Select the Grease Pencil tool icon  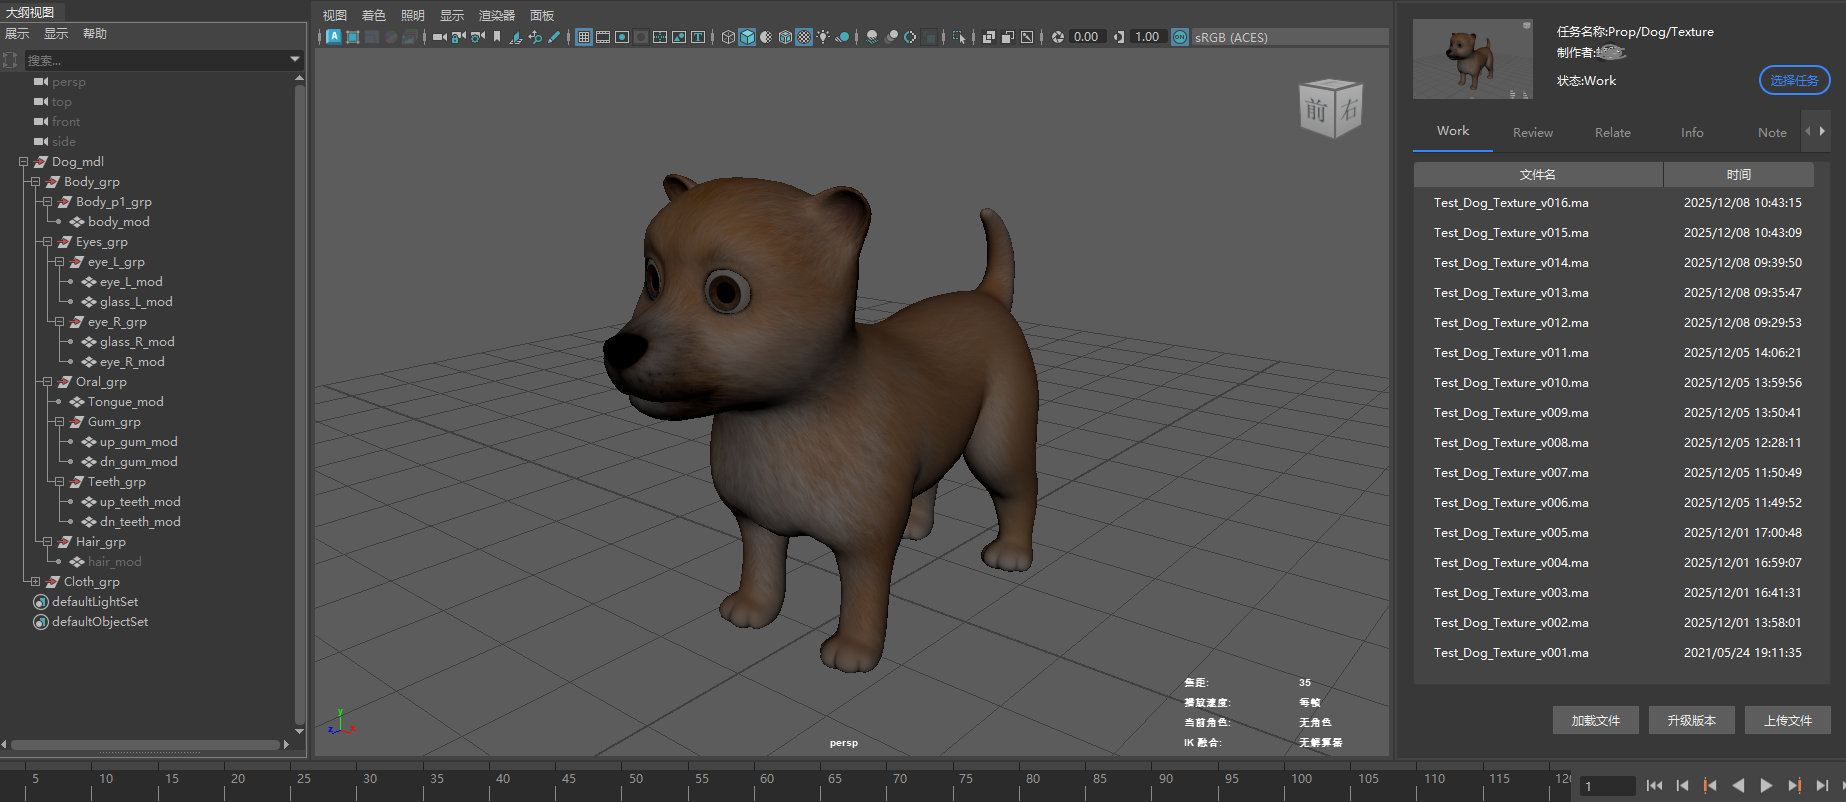click(553, 37)
